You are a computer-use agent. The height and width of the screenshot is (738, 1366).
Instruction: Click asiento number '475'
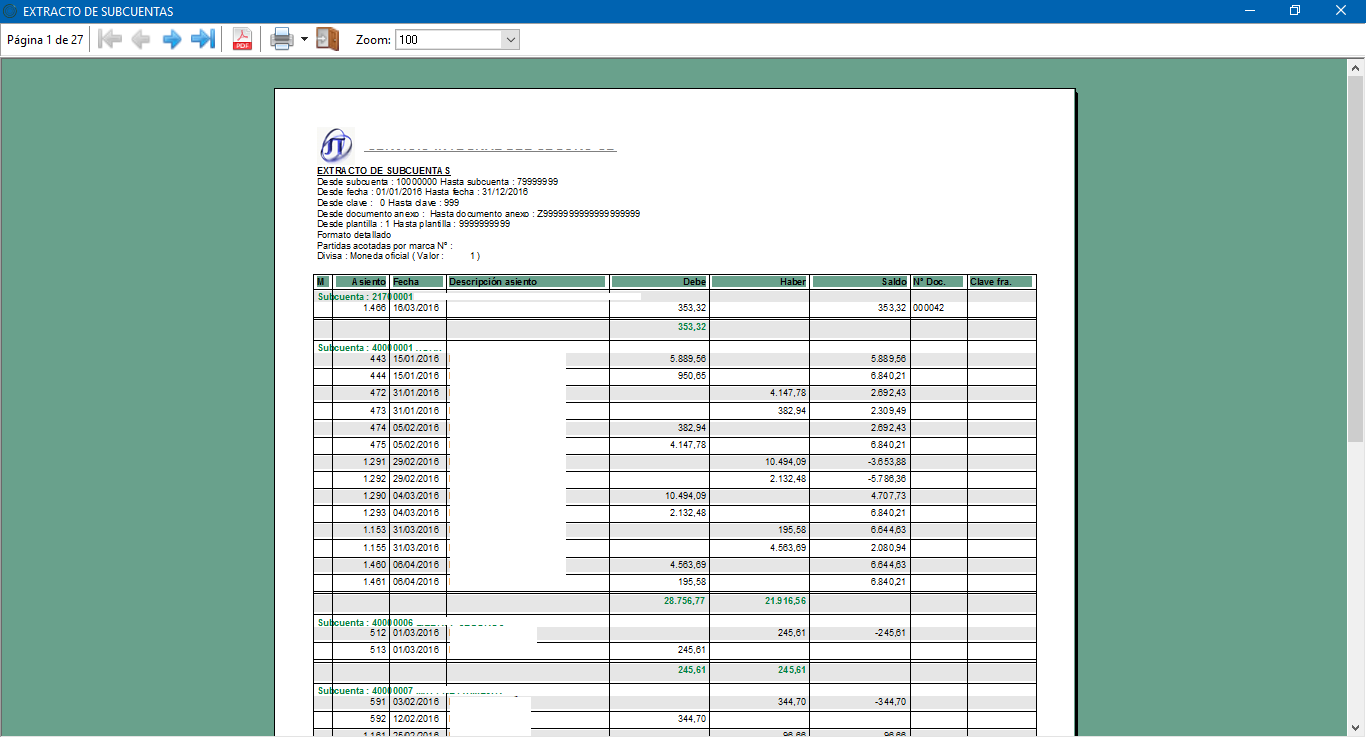pyautogui.click(x=378, y=444)
